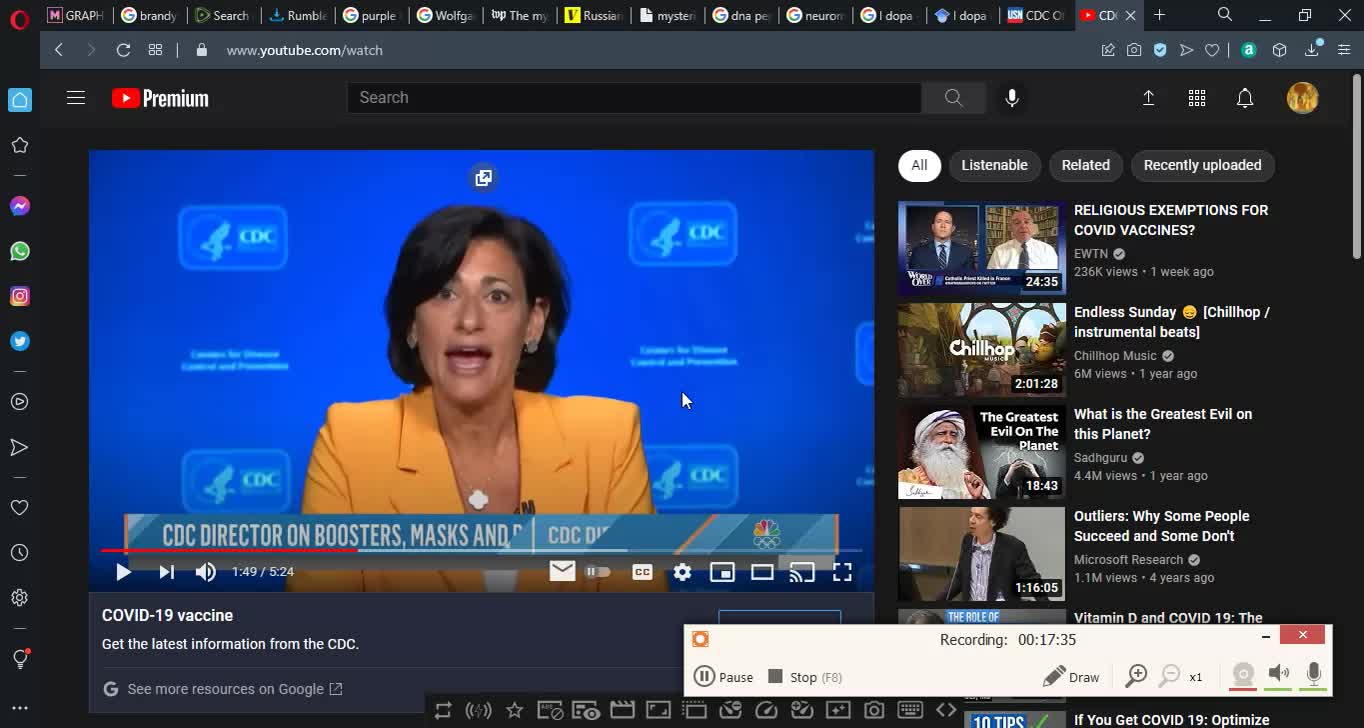Open History clock in the sidebar
The height and width of the screenshot is (728, 1364).
pyautogui.click(x=19, y=553)
